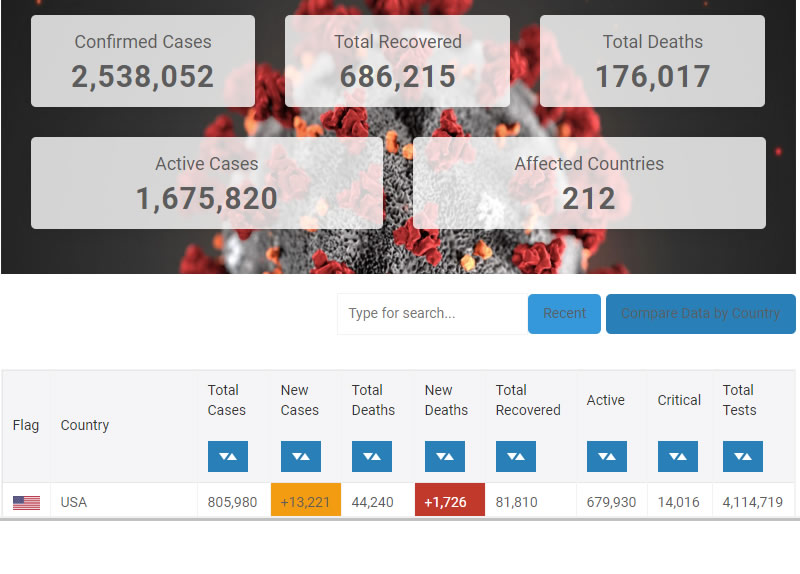Focus the 'Type for search...' field
The image size is (800, 574).
(431, 313)
